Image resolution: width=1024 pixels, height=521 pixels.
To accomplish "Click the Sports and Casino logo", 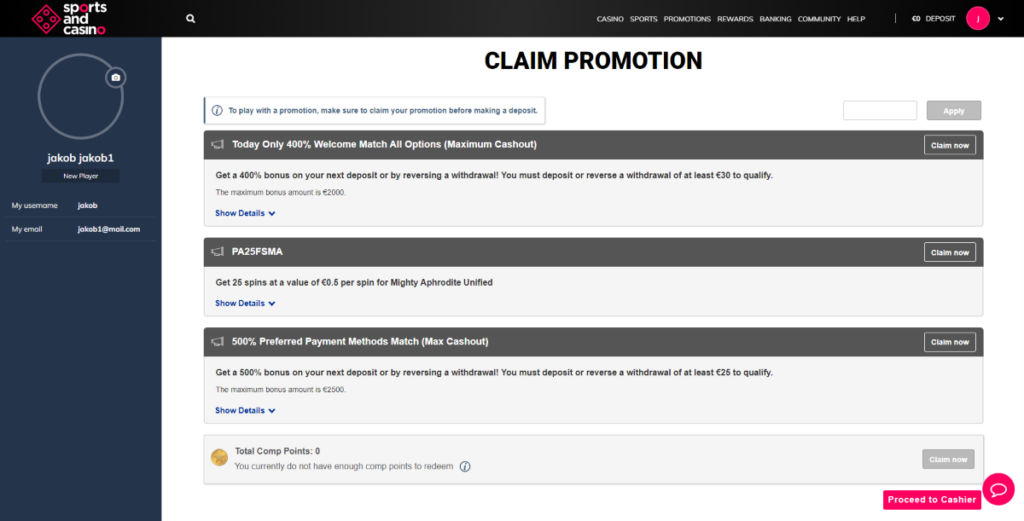I will [69, 18].
